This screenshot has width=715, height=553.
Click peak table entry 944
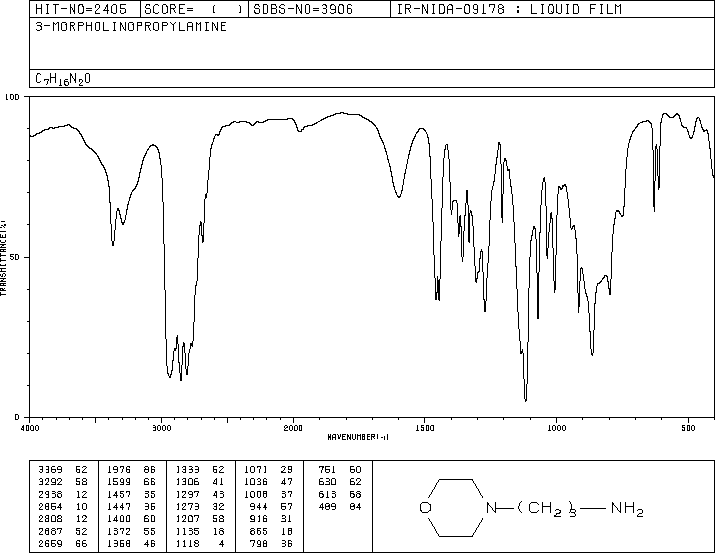point(259,506)
